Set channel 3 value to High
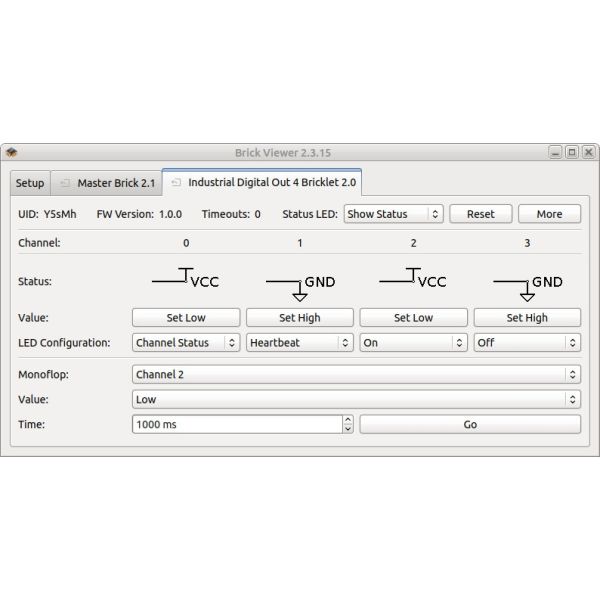 point(527,318)
